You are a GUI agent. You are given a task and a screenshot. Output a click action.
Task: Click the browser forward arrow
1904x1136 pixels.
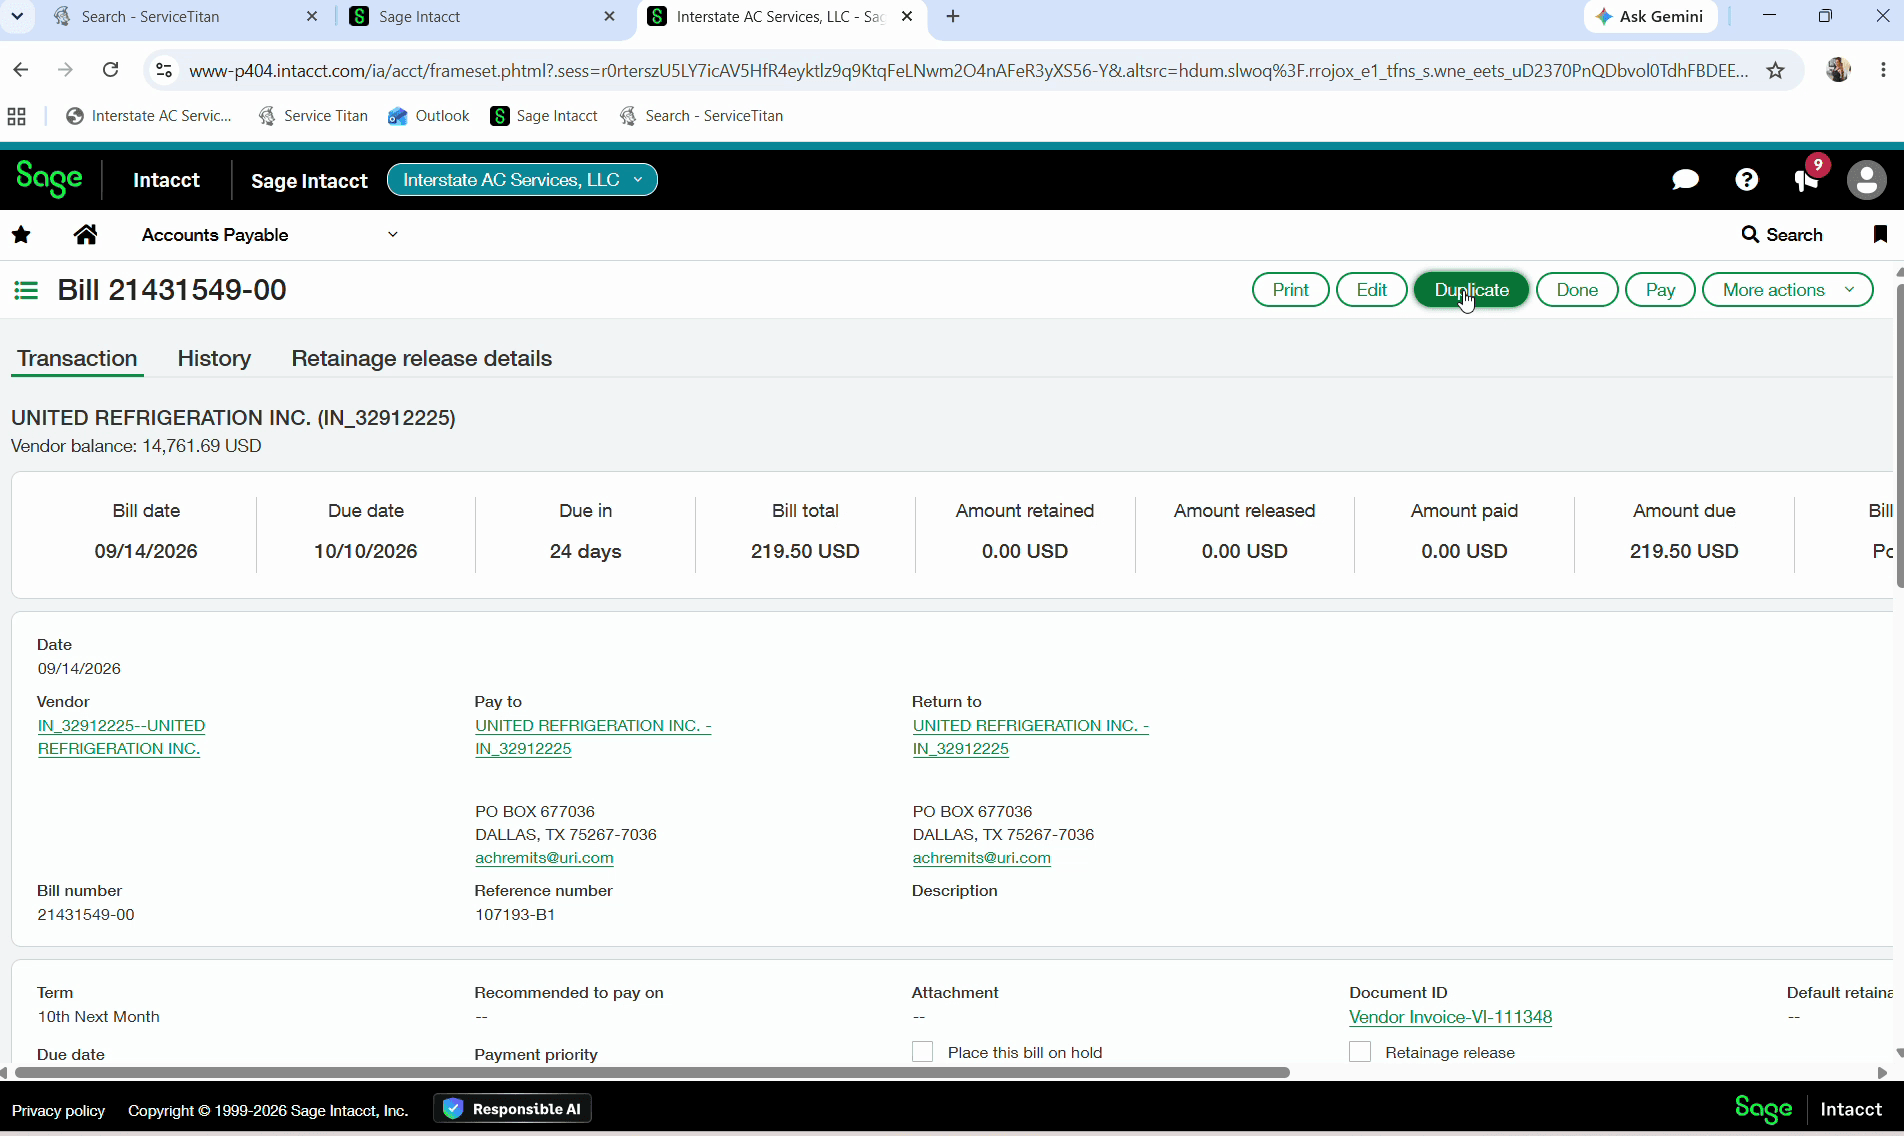[x=66, y=70]
